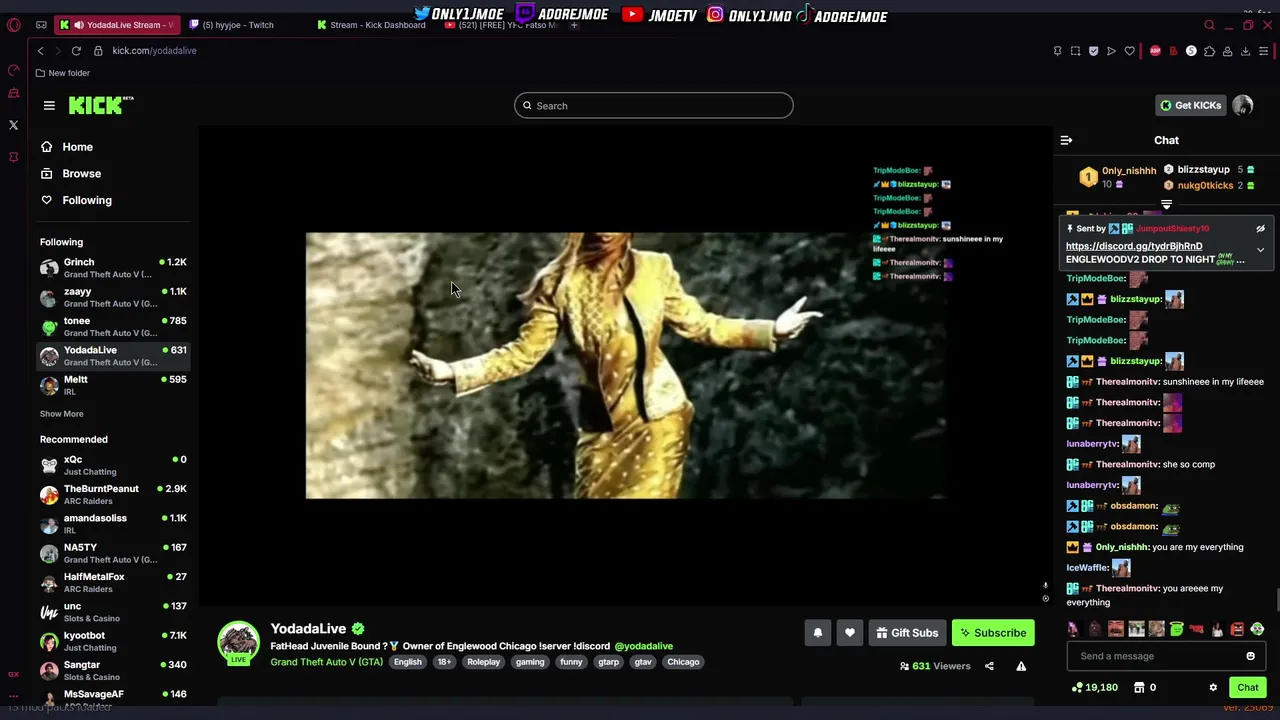
Task: Open Meltt's channel in Following
Action: pos(113,385)
